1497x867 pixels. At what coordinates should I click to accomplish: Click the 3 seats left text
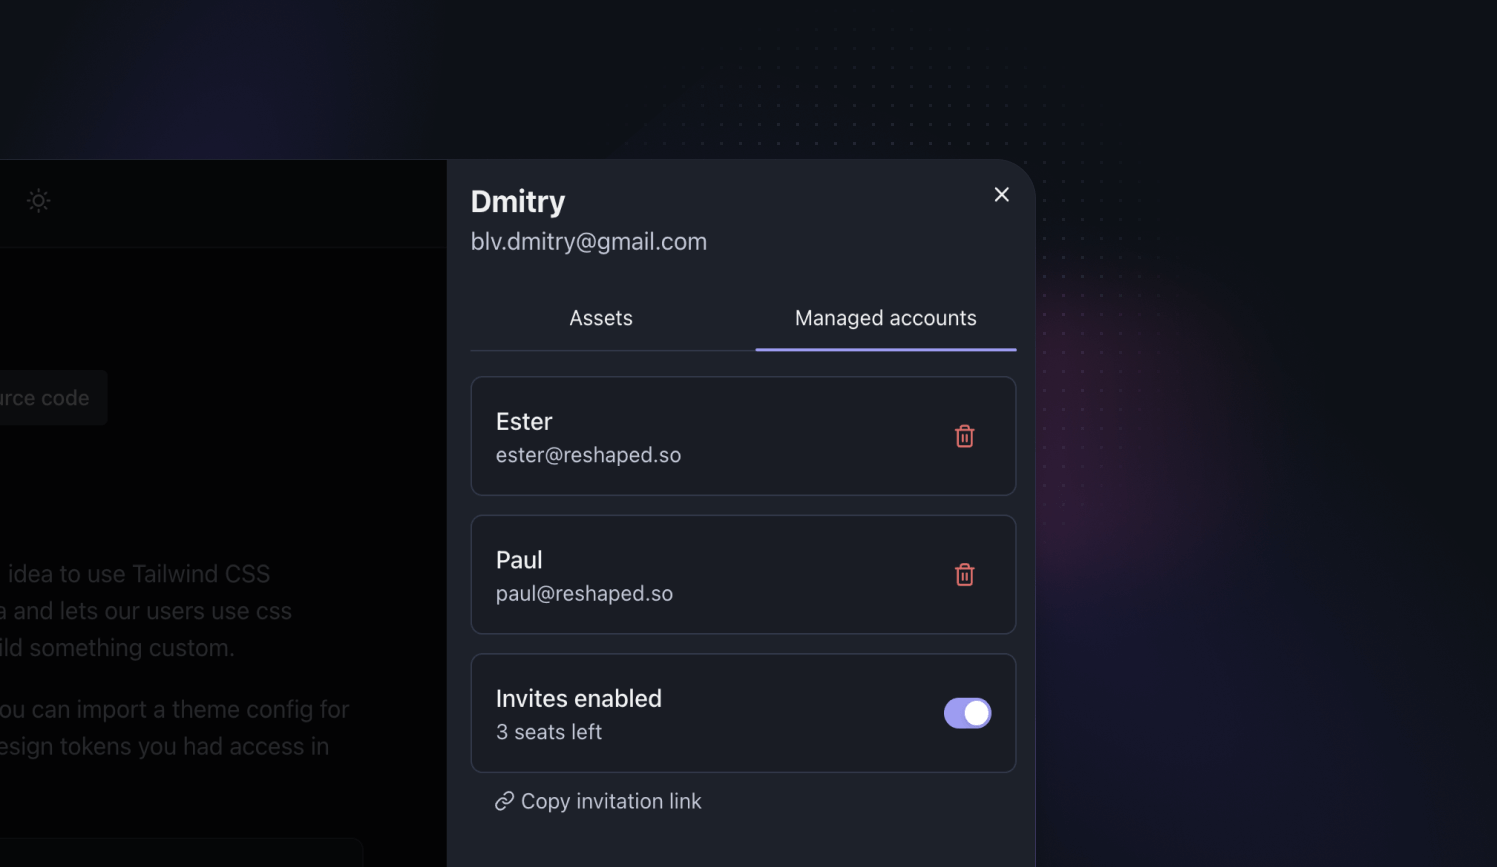[549, 732]
